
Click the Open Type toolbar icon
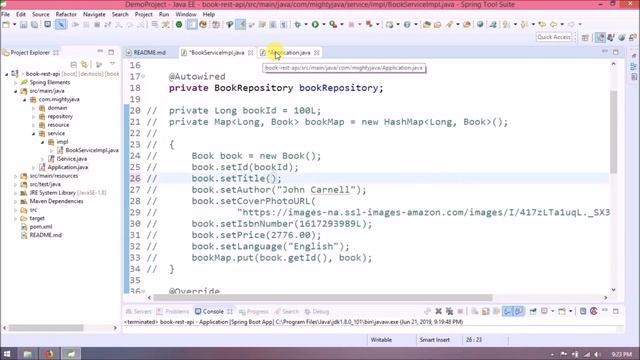tap(427, 24)
